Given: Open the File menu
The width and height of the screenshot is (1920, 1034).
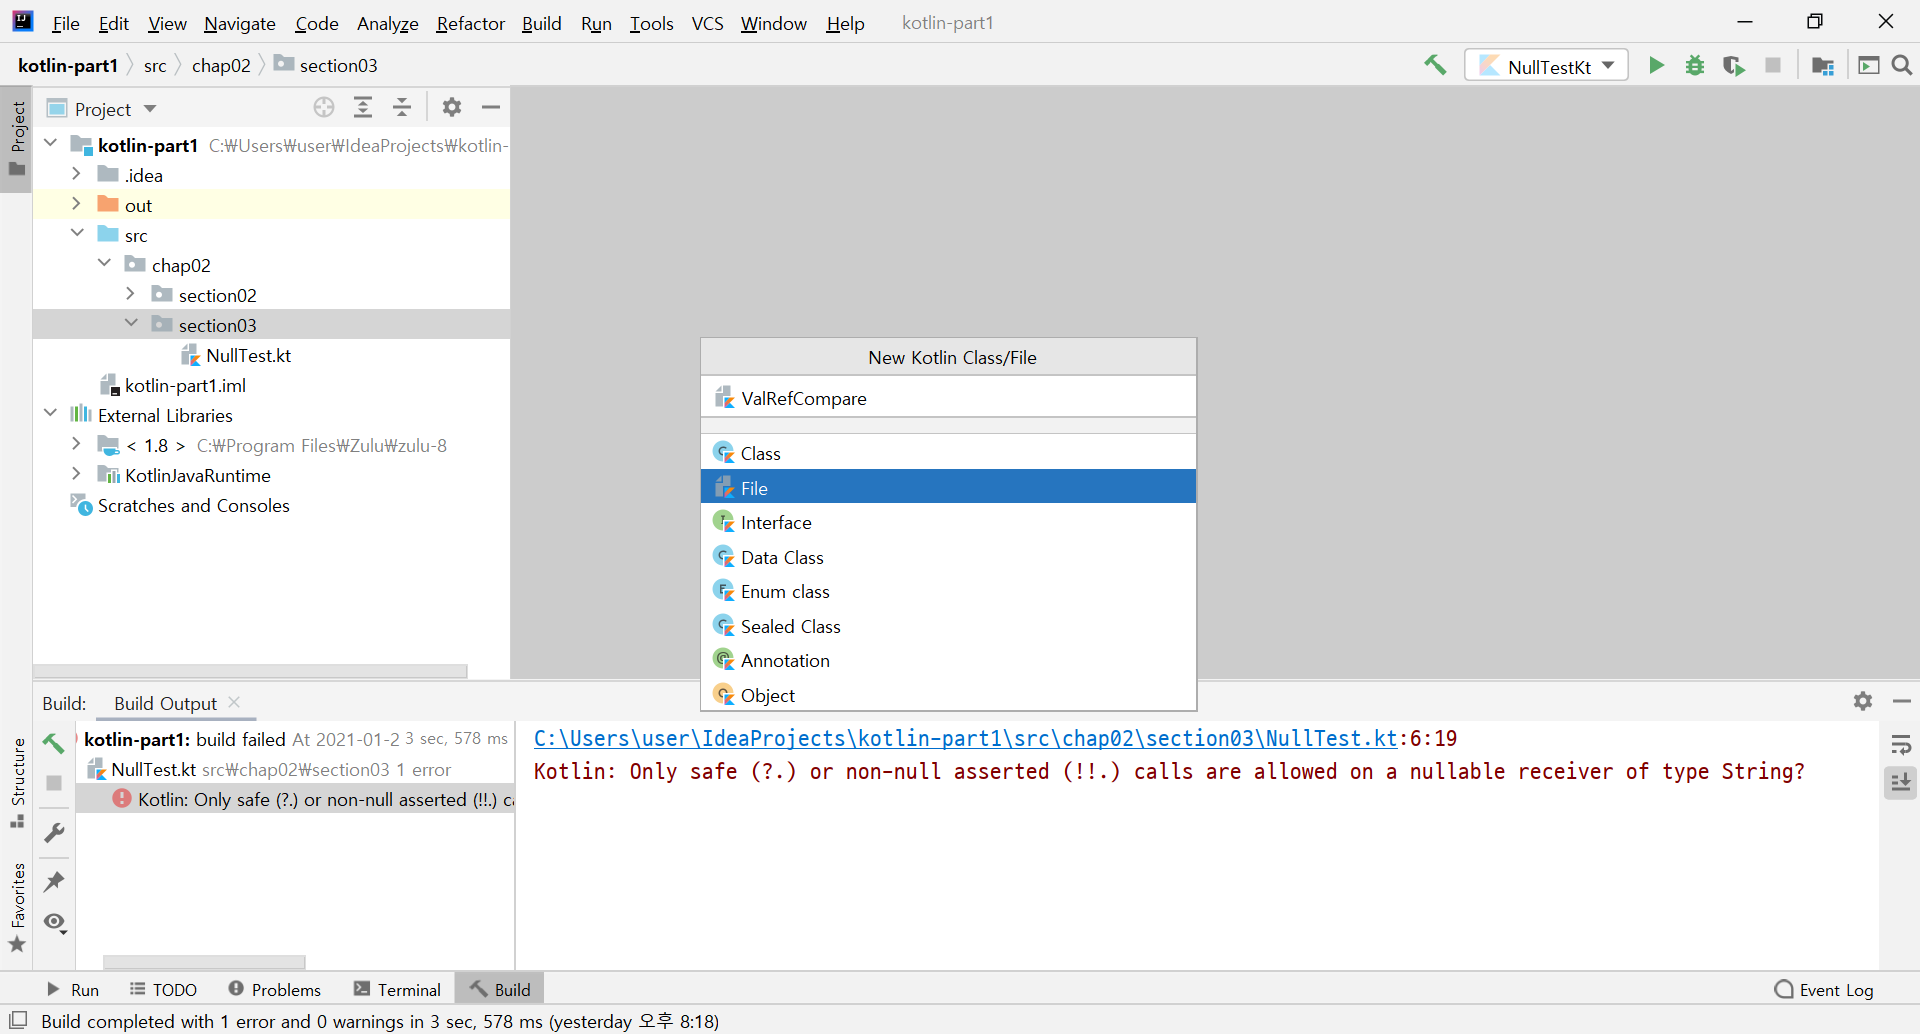Looking at the screenshot, I should [65, 23].
